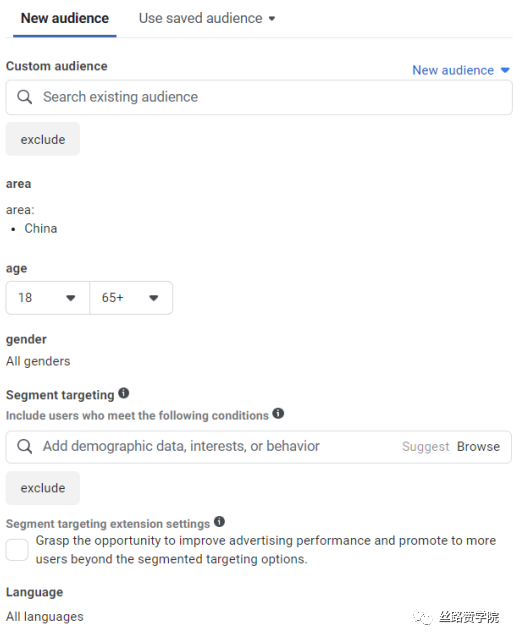Select the New audience tab
Image resolution: width=515 pixels, height=640 pixels.
[65, 18]
